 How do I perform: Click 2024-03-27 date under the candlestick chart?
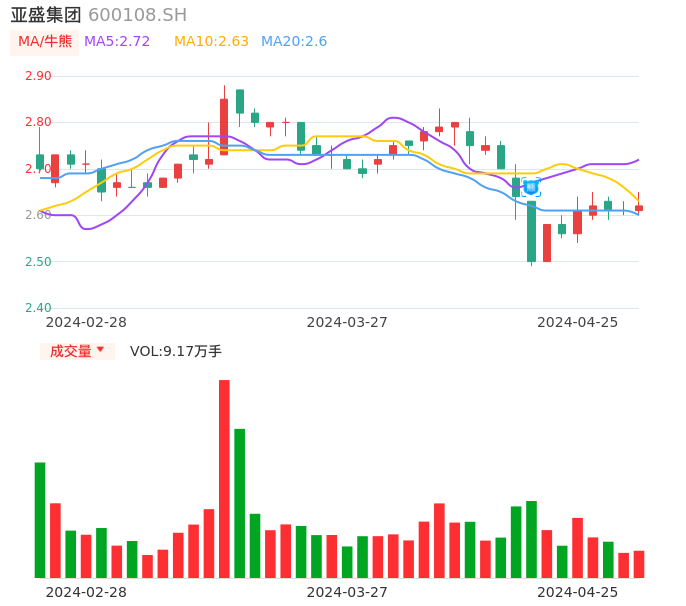347,322
